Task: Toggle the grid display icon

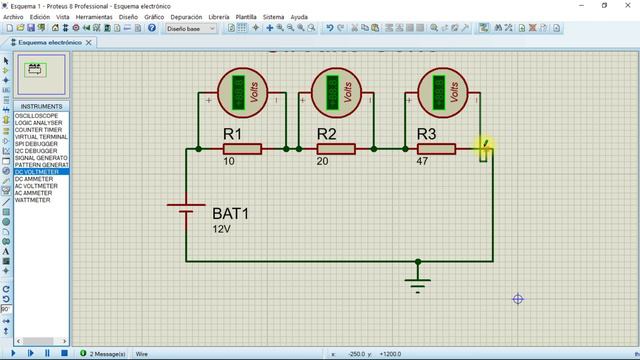Action: (242, 28)
